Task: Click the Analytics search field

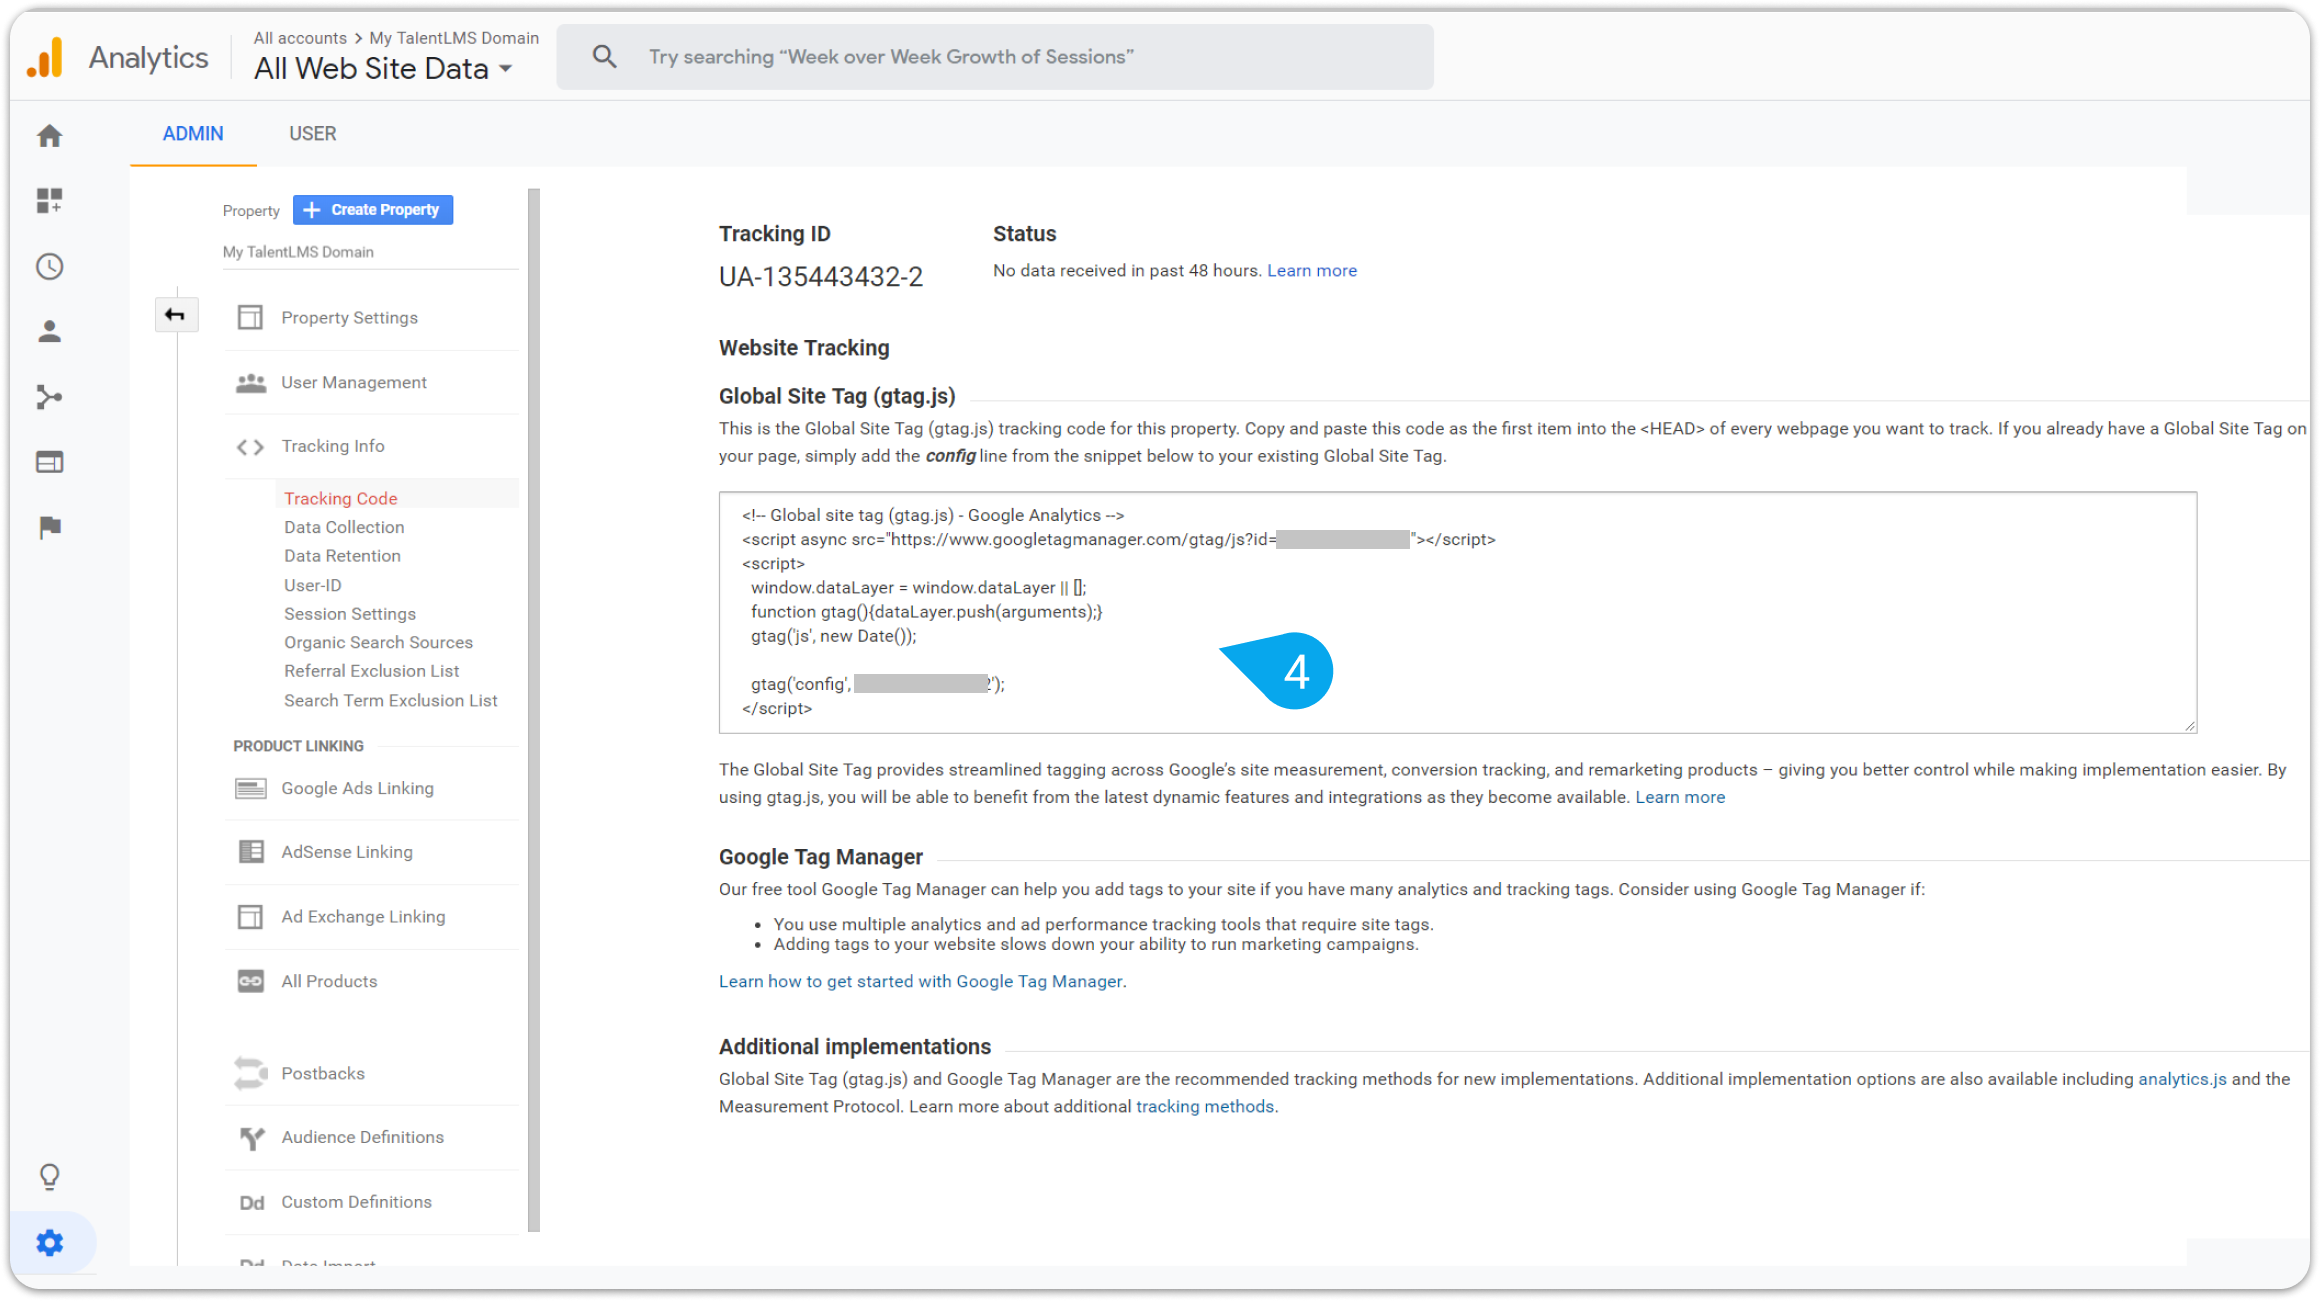Action: pyautogui.click(x=995, y=57)
